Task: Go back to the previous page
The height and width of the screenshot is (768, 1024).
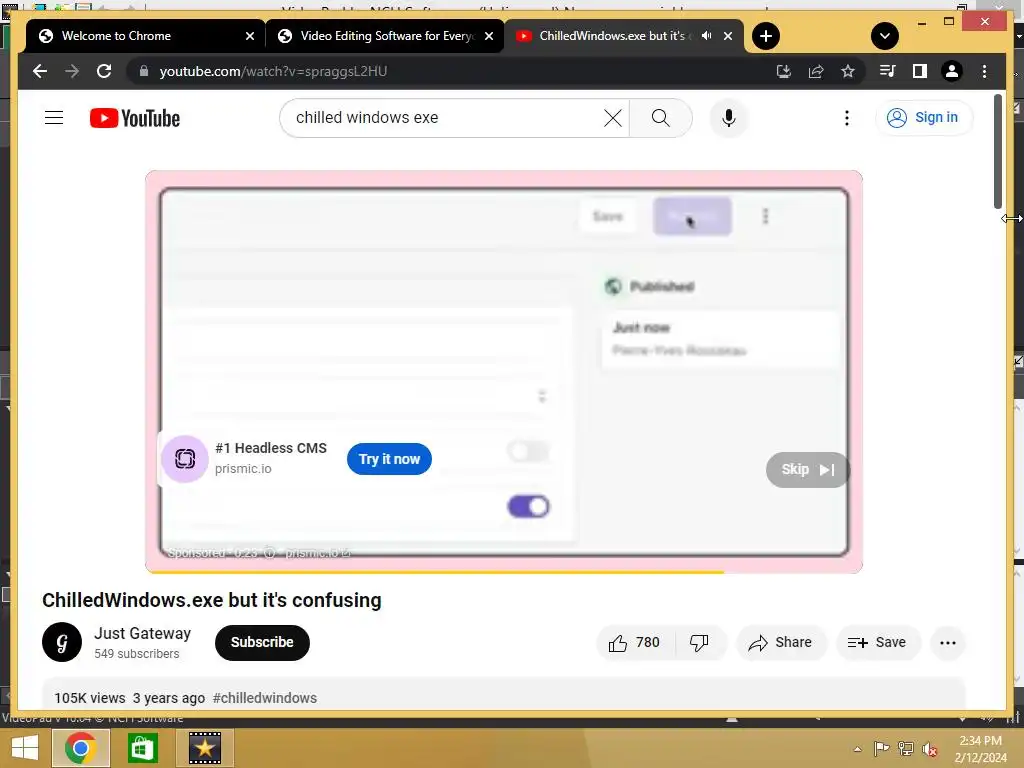Action: pos(40,71)
